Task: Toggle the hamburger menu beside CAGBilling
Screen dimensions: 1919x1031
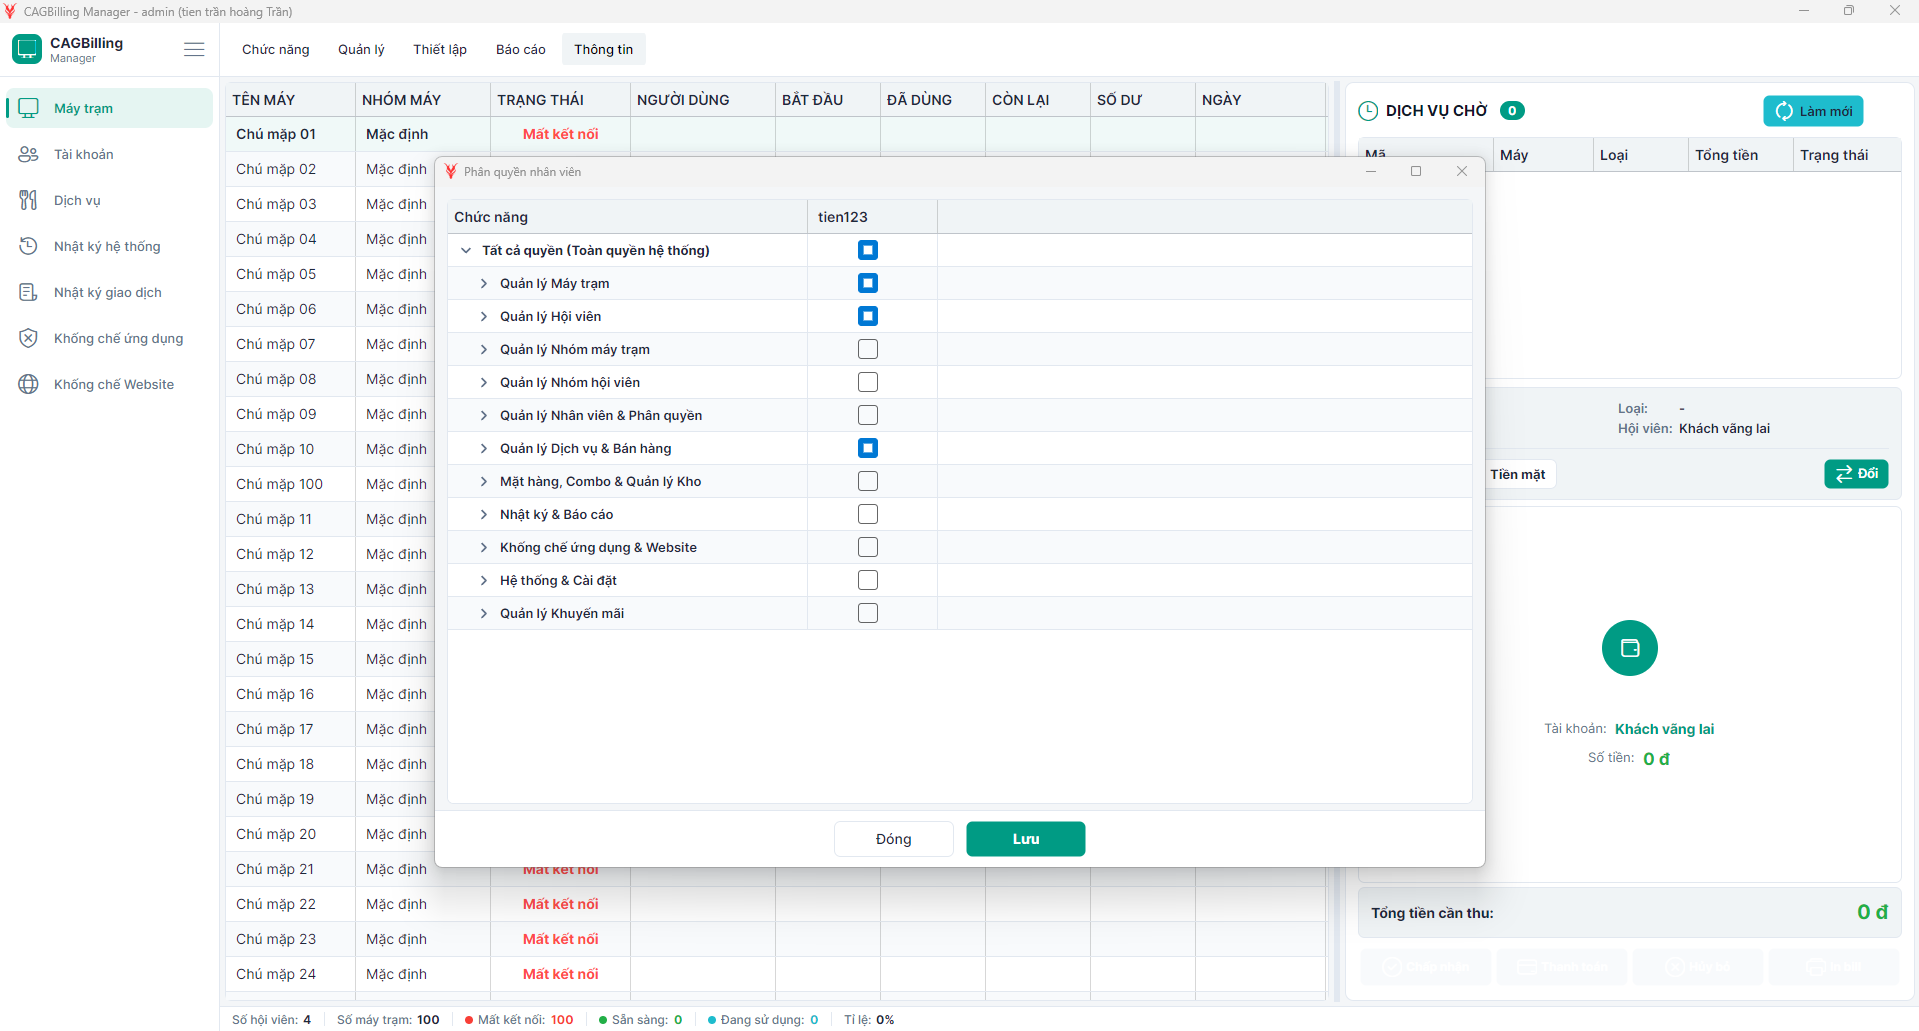Action: point(194,49)
